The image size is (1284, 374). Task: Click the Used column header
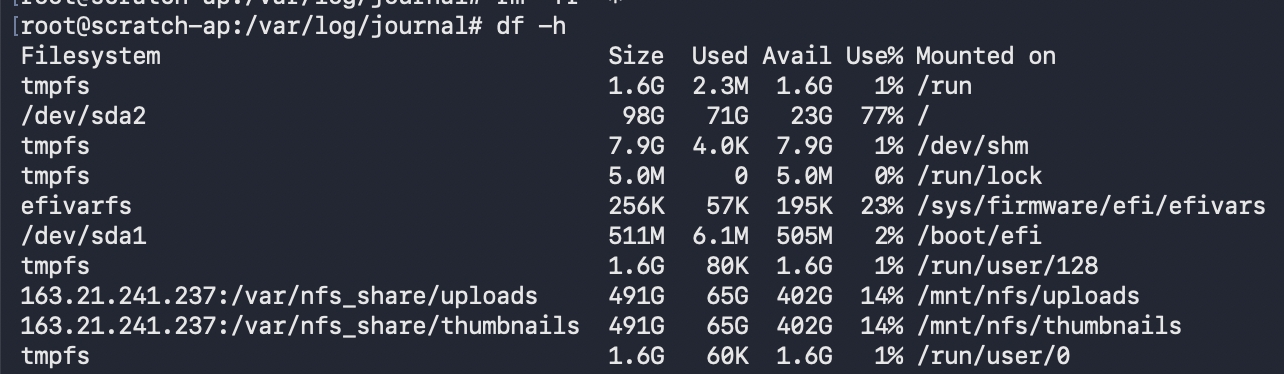click(719, 56)
